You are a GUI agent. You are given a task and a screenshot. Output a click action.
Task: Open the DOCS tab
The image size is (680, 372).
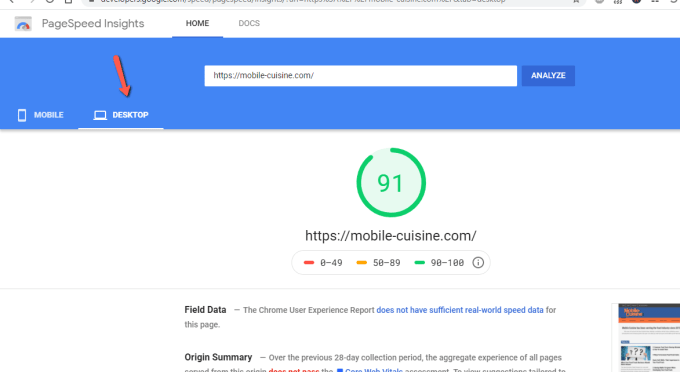point(249,23)
